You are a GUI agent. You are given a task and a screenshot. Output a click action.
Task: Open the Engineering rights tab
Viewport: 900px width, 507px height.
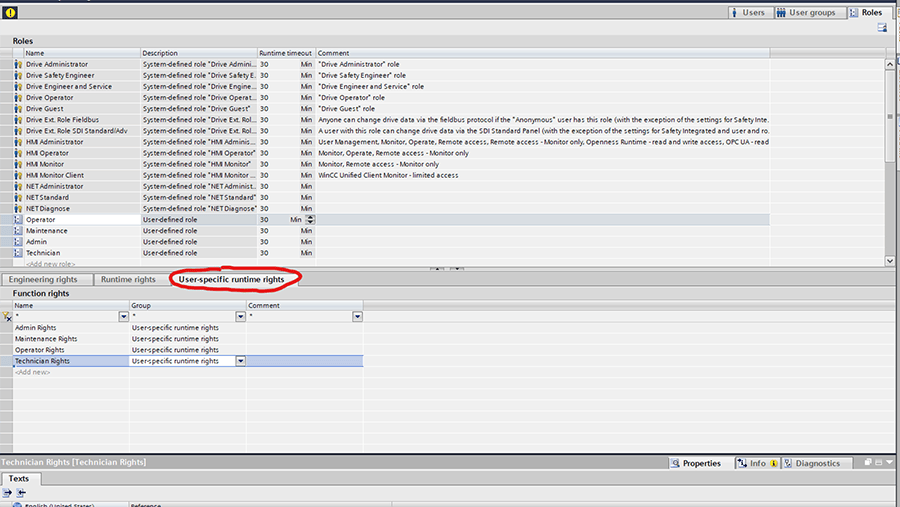click(47, 280)
